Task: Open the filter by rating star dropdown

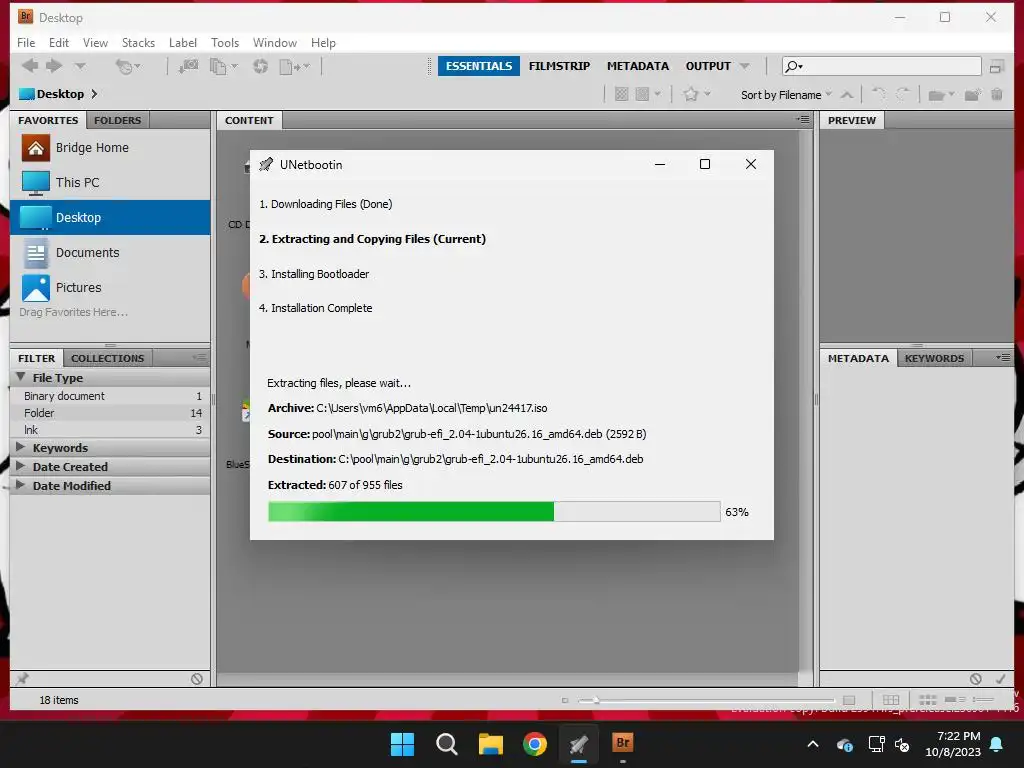Action: click(x=696, y=94)
